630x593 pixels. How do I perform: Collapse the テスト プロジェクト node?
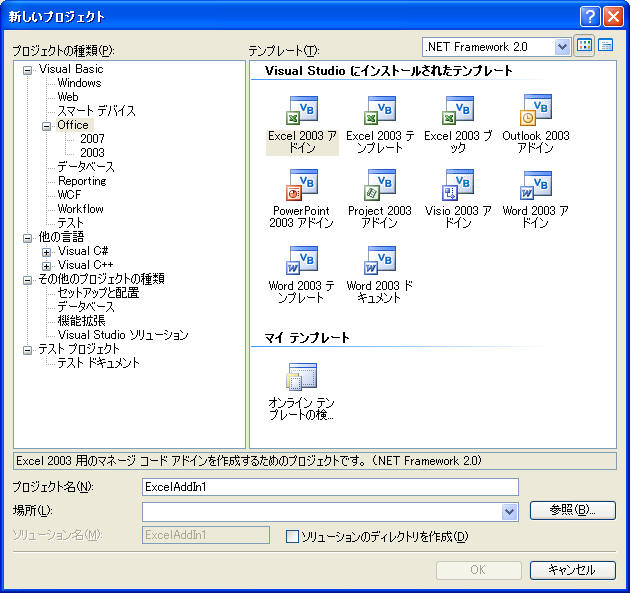(27, 350)
